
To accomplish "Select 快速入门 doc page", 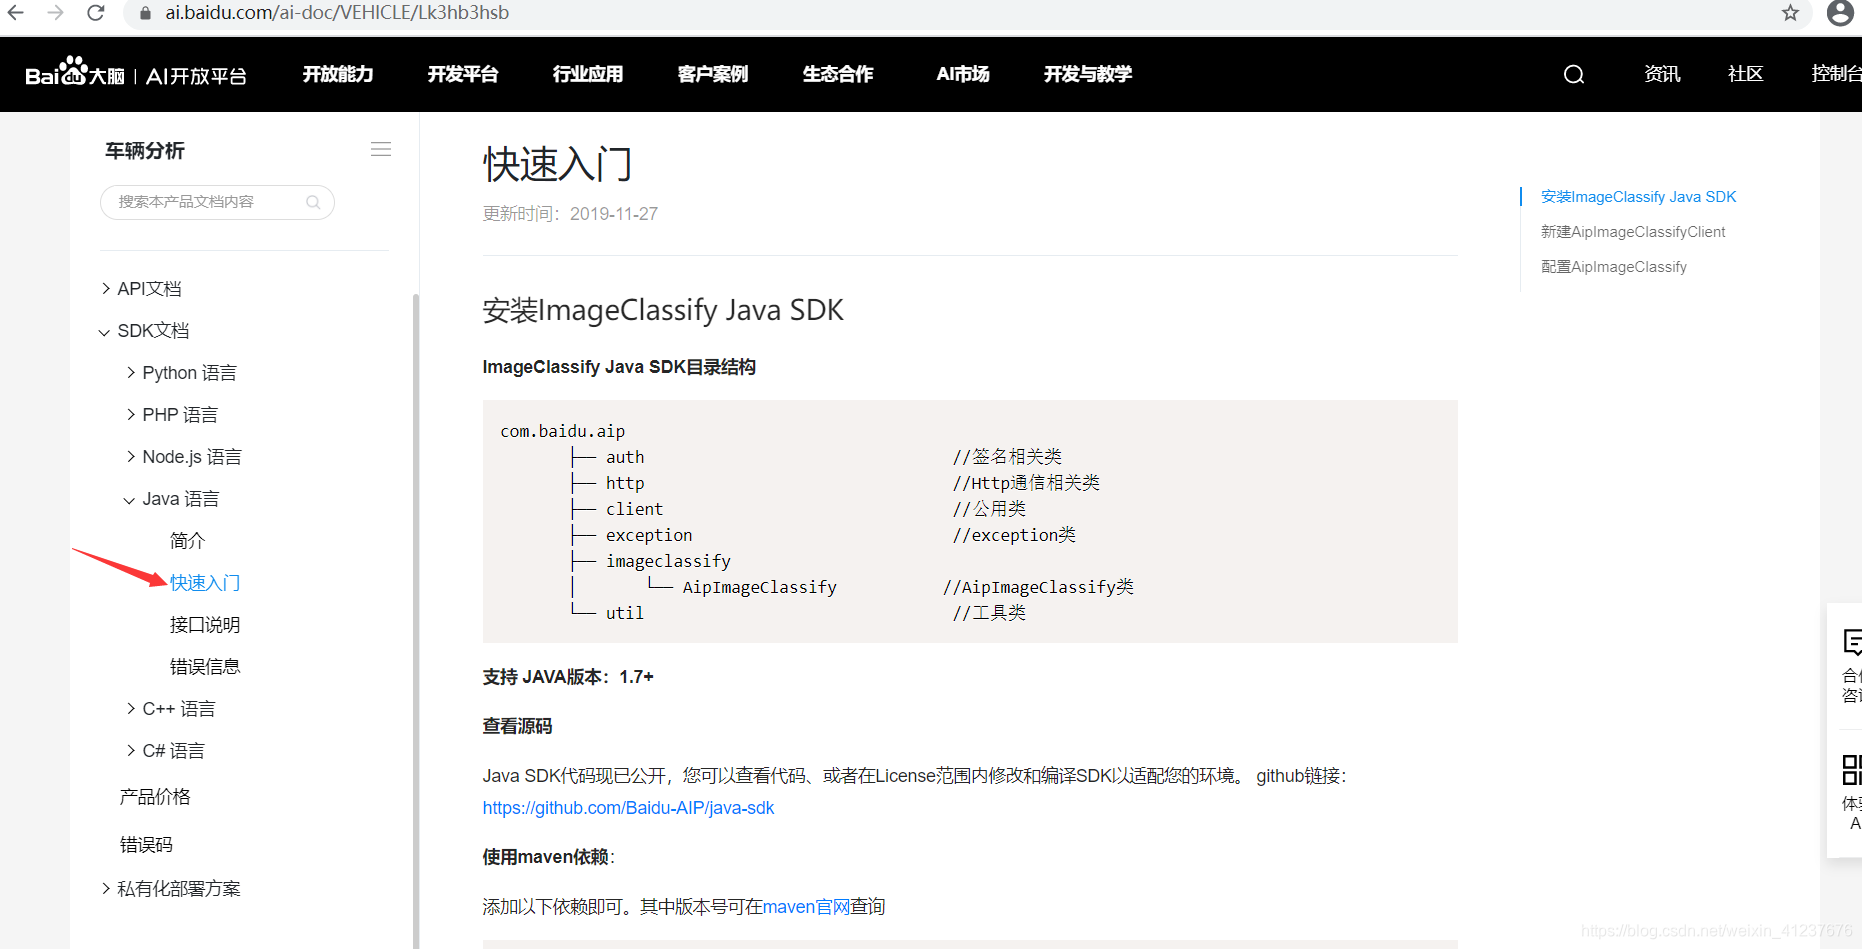I will [205, 583].
